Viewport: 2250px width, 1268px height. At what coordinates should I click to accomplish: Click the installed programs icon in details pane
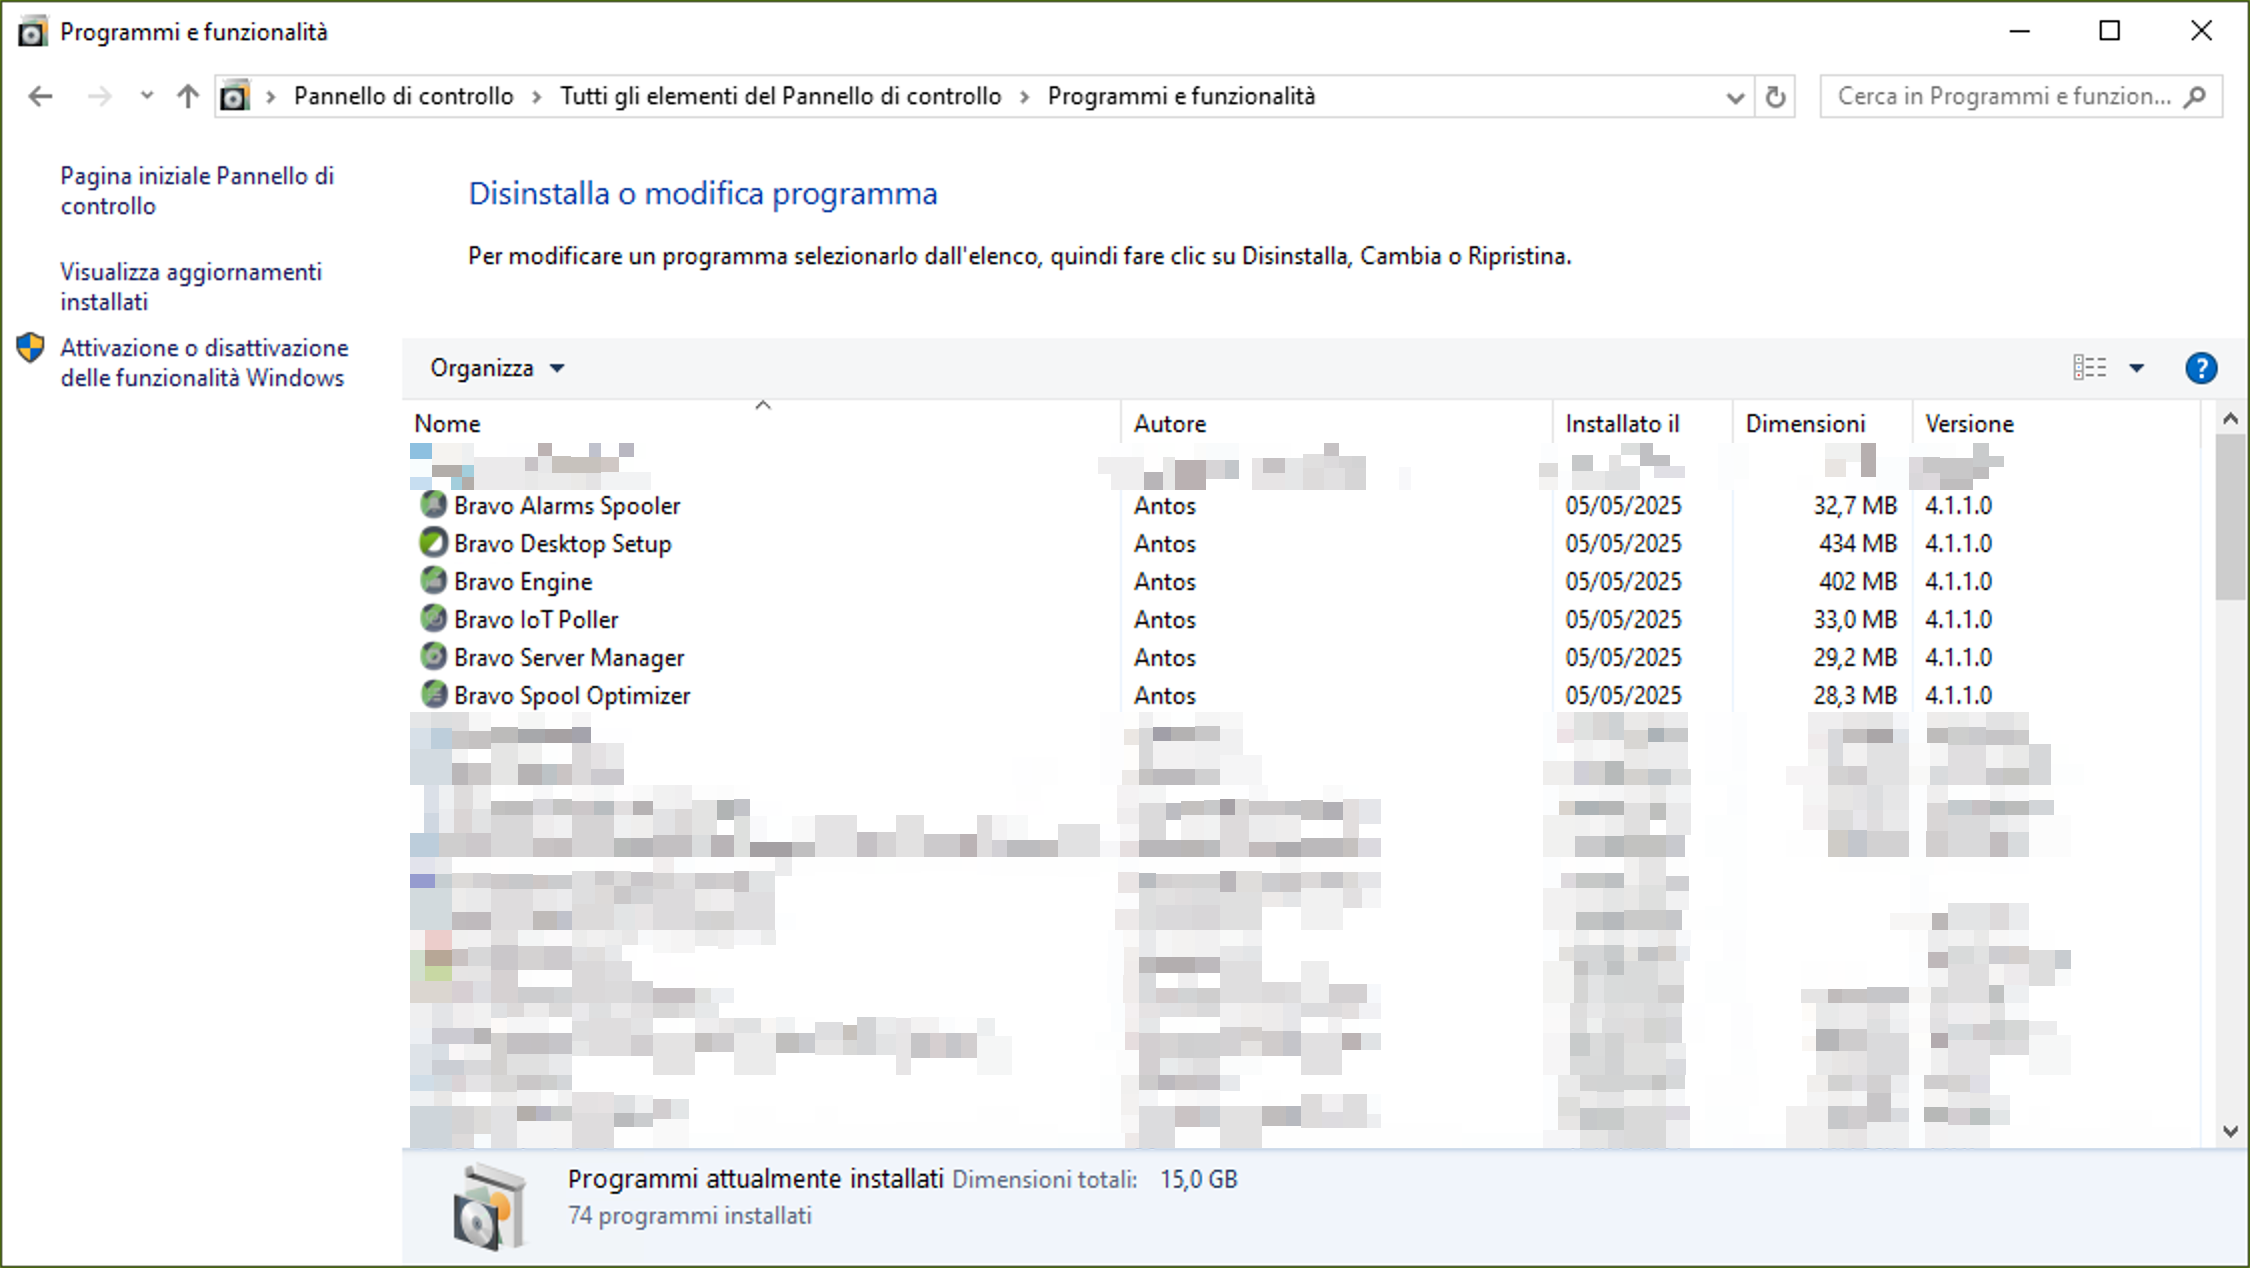(x=489, y=1206)
